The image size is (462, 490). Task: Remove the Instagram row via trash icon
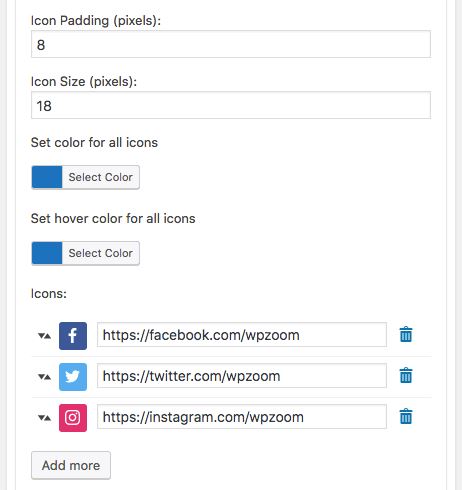point(406,416)
